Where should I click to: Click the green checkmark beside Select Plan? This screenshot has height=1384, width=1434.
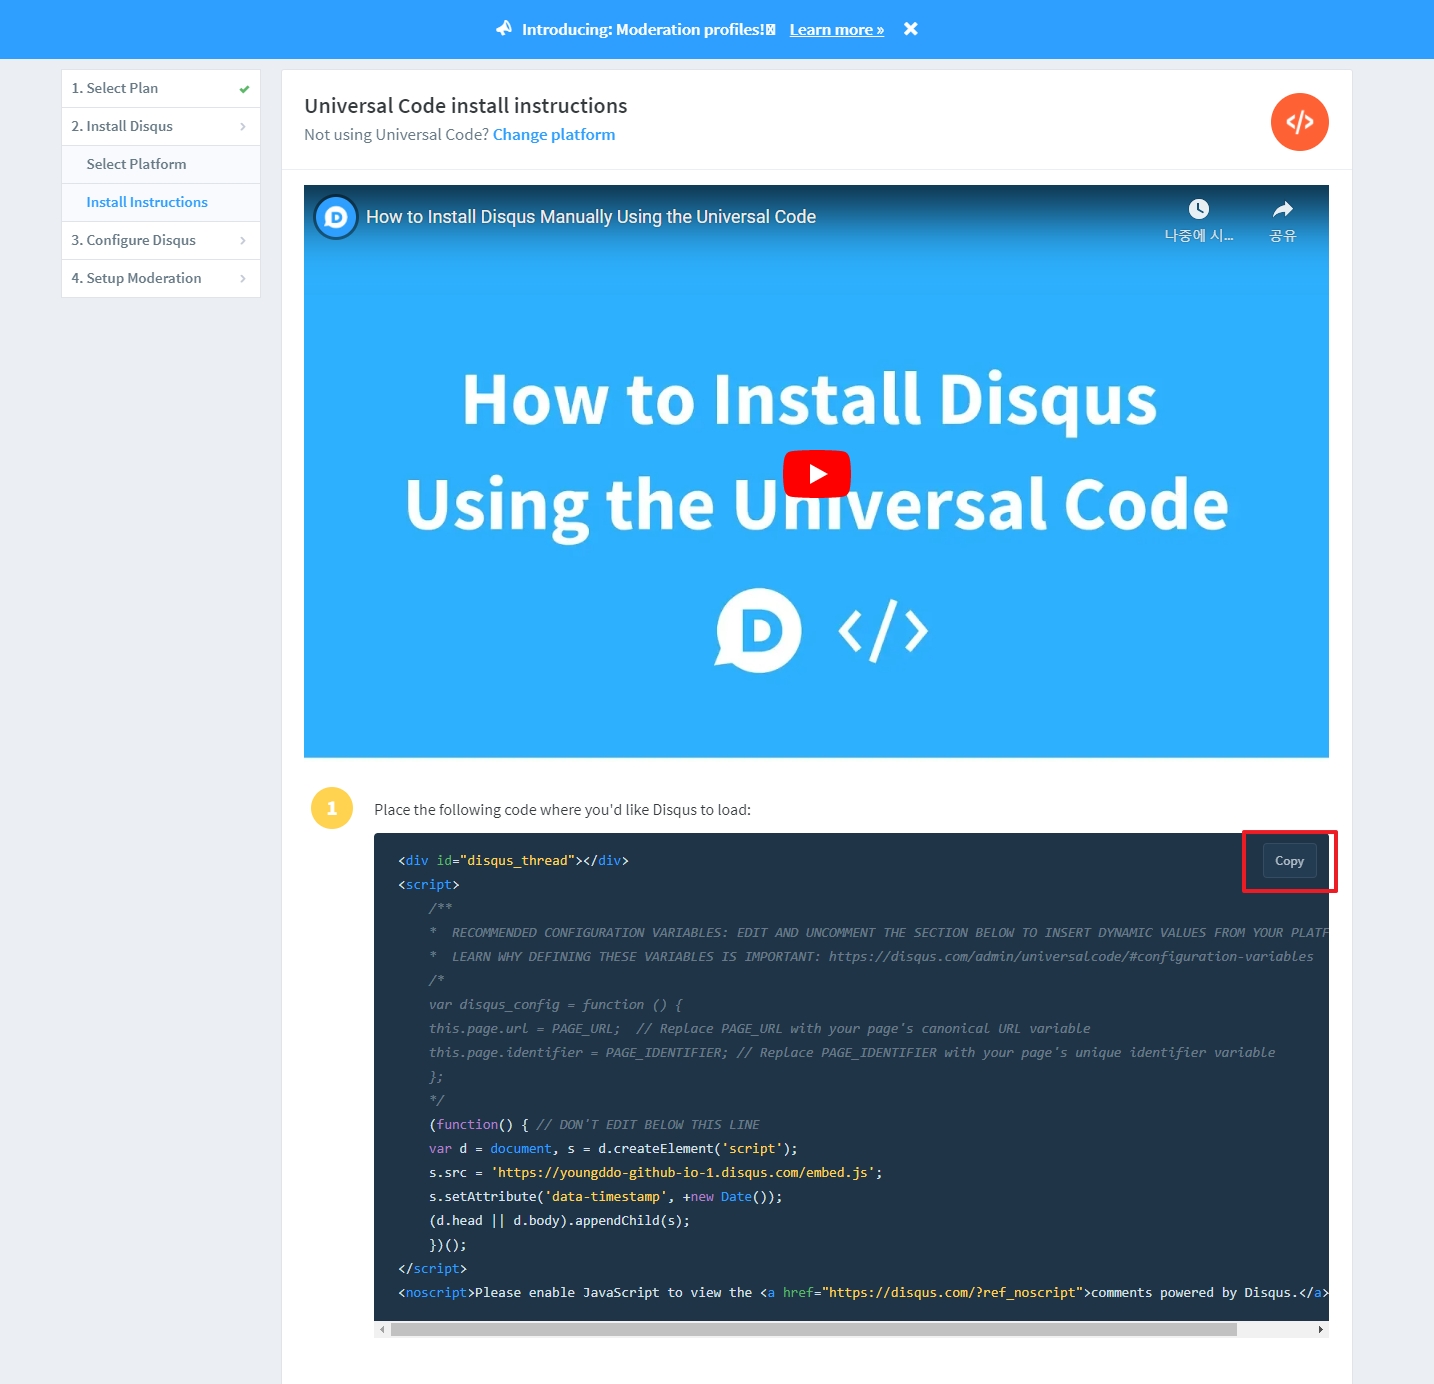click(244, 89)
